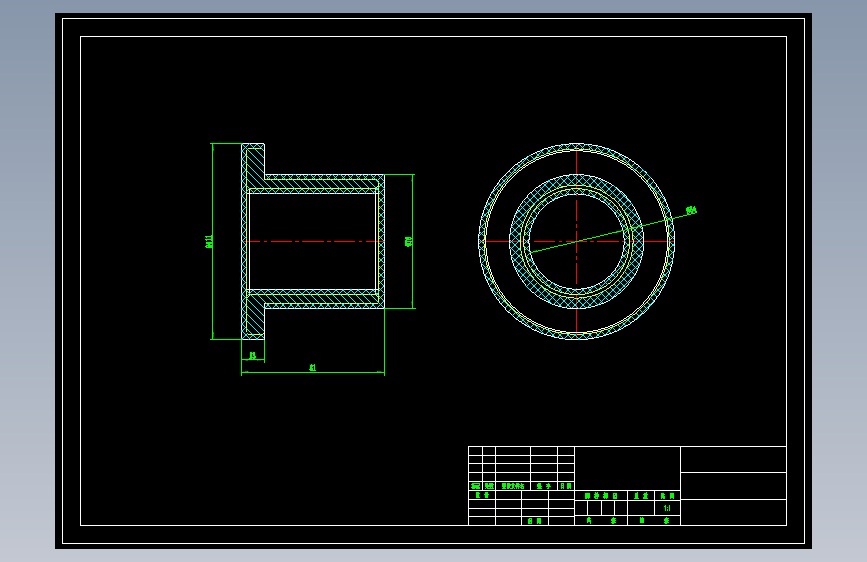This screenshot has width=867, height=562.
Task: Select the sleeve diameter dimension text beside section view
Action: coord(409,241)
